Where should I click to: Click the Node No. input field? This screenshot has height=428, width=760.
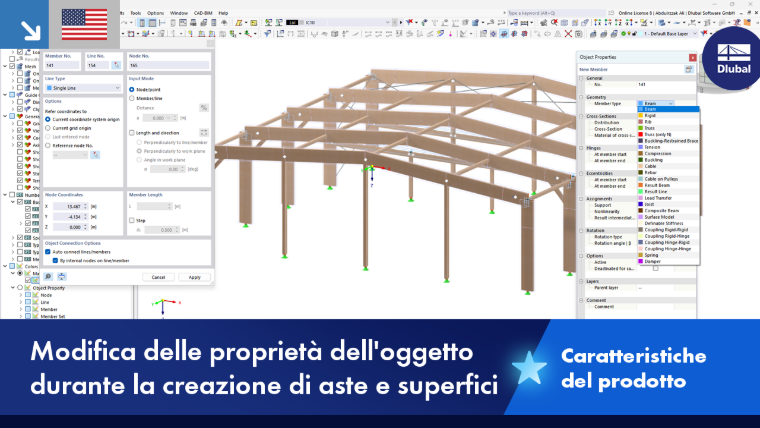point(169,65)
